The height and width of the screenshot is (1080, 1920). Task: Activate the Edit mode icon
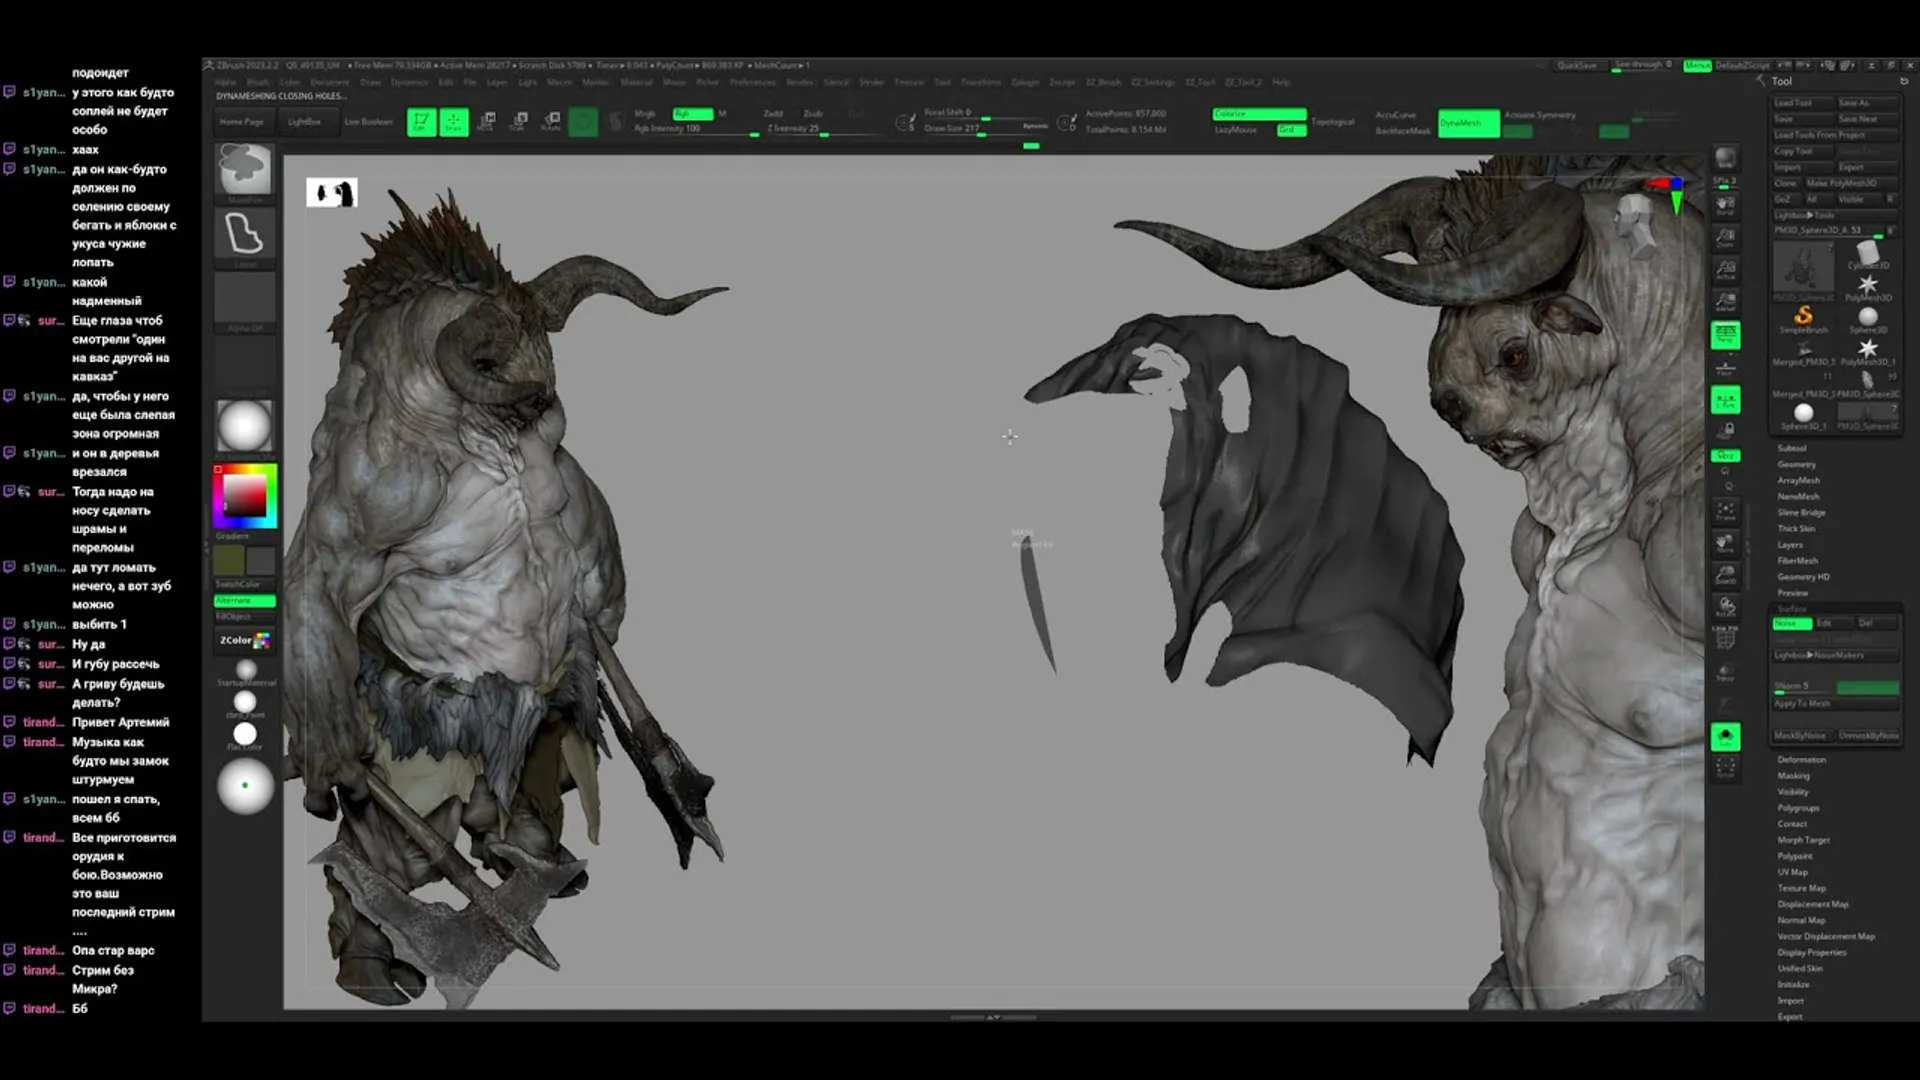coord(421,123)
